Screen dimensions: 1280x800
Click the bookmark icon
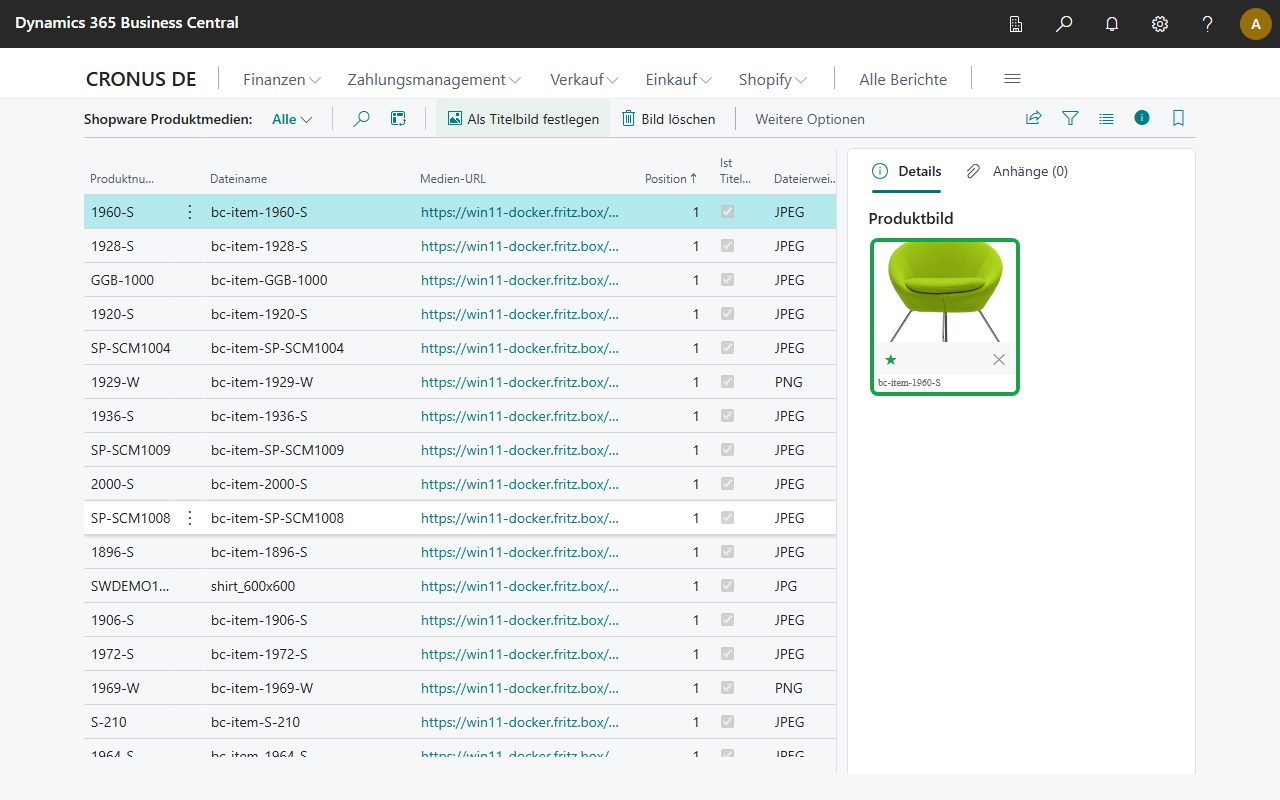(1178, 118)
